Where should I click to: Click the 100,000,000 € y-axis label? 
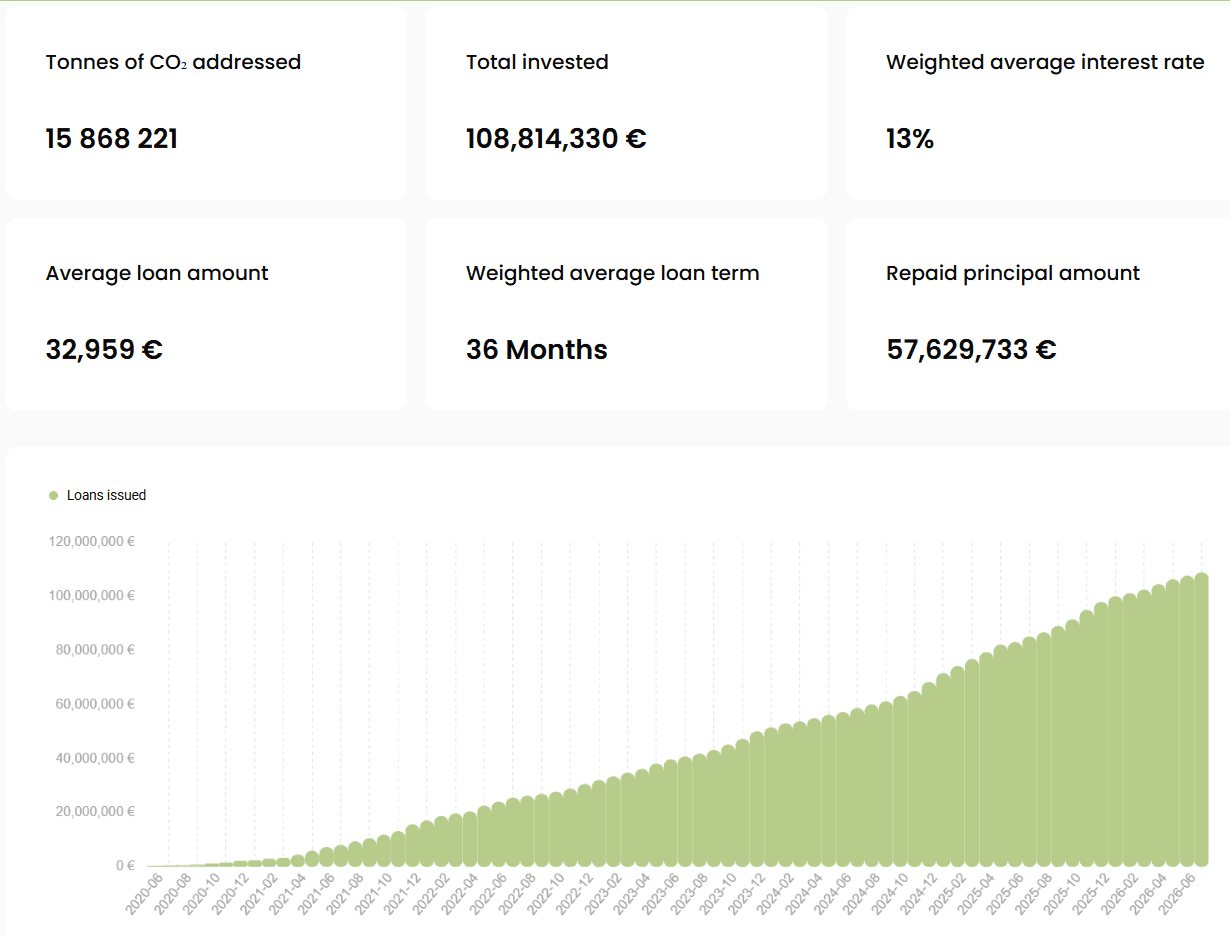[91, 596]
